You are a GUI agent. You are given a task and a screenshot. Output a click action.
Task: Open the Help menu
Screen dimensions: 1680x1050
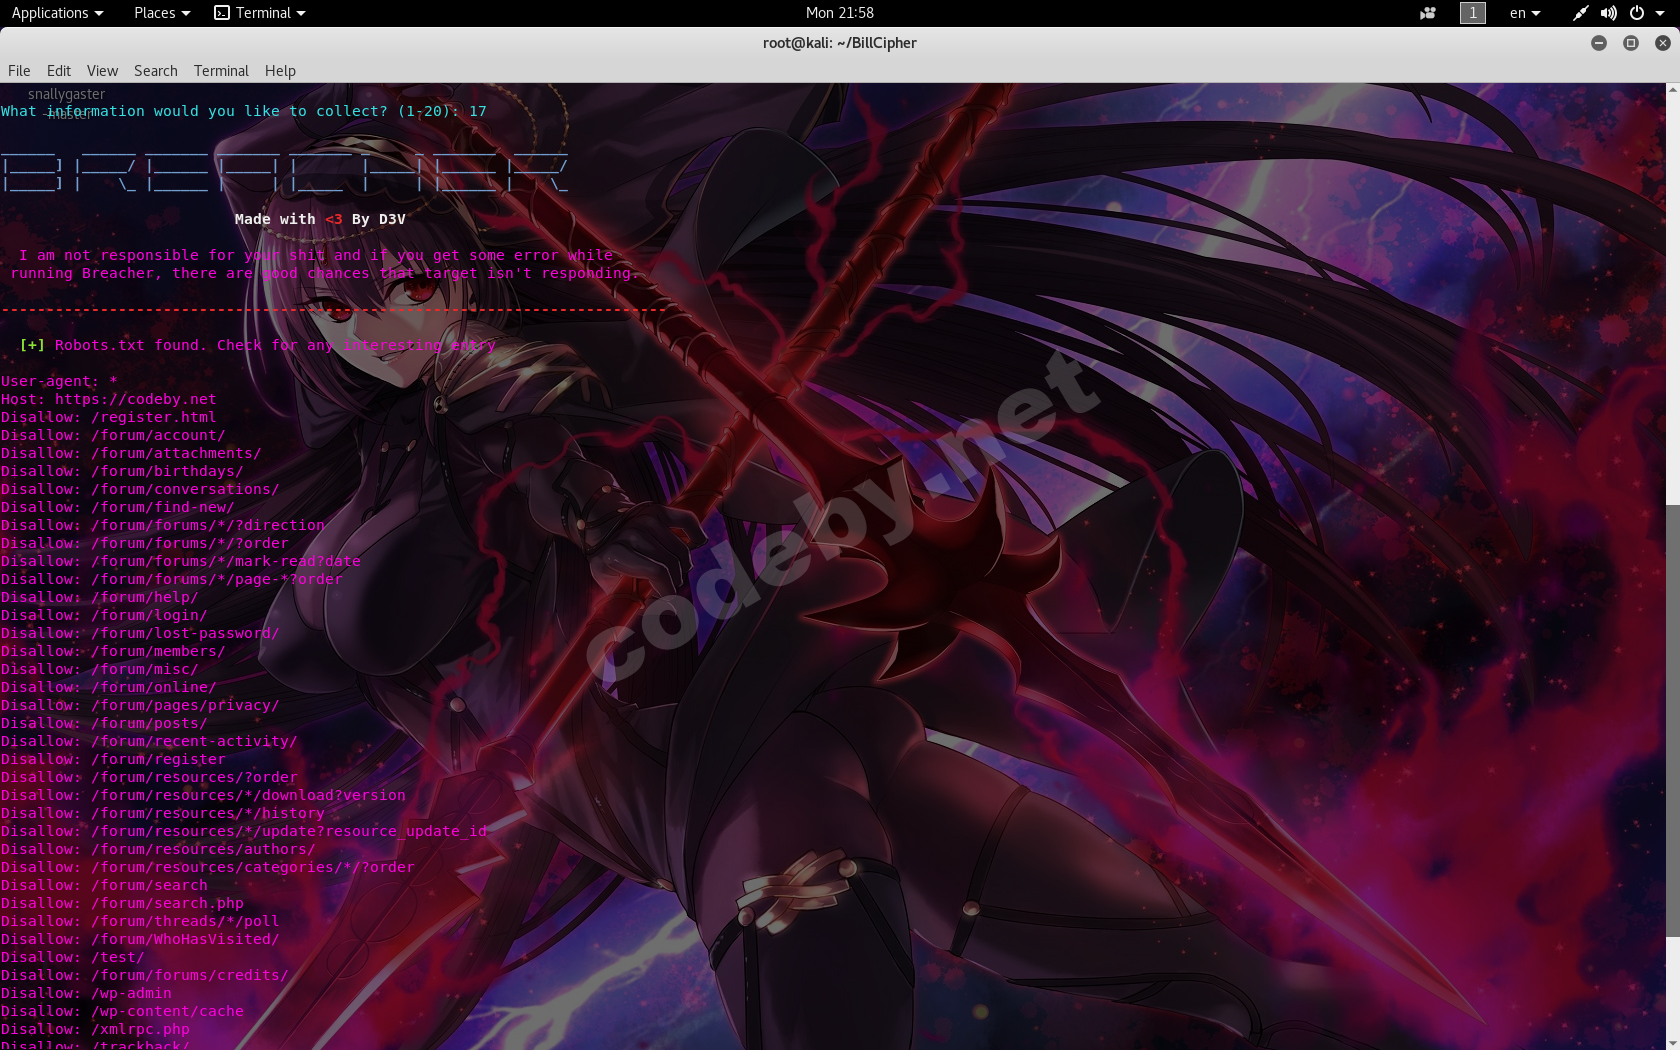pyautogui.click(x=280, y=71)
